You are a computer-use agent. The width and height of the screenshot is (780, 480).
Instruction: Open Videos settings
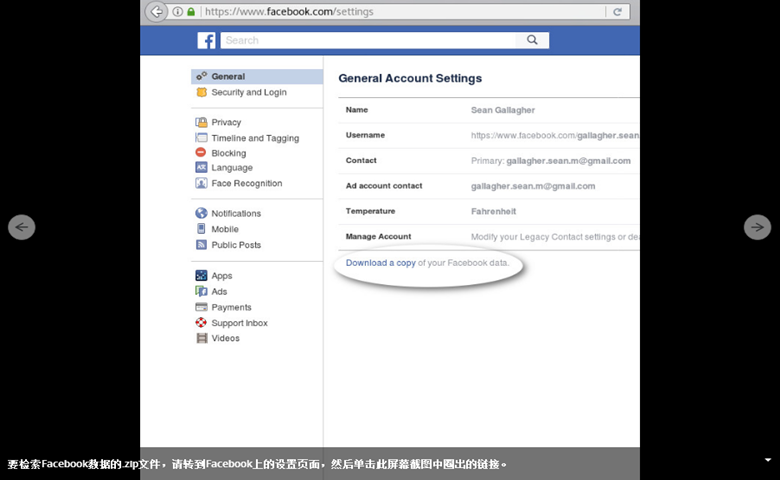pyautogui.click(x=225, y=338)
